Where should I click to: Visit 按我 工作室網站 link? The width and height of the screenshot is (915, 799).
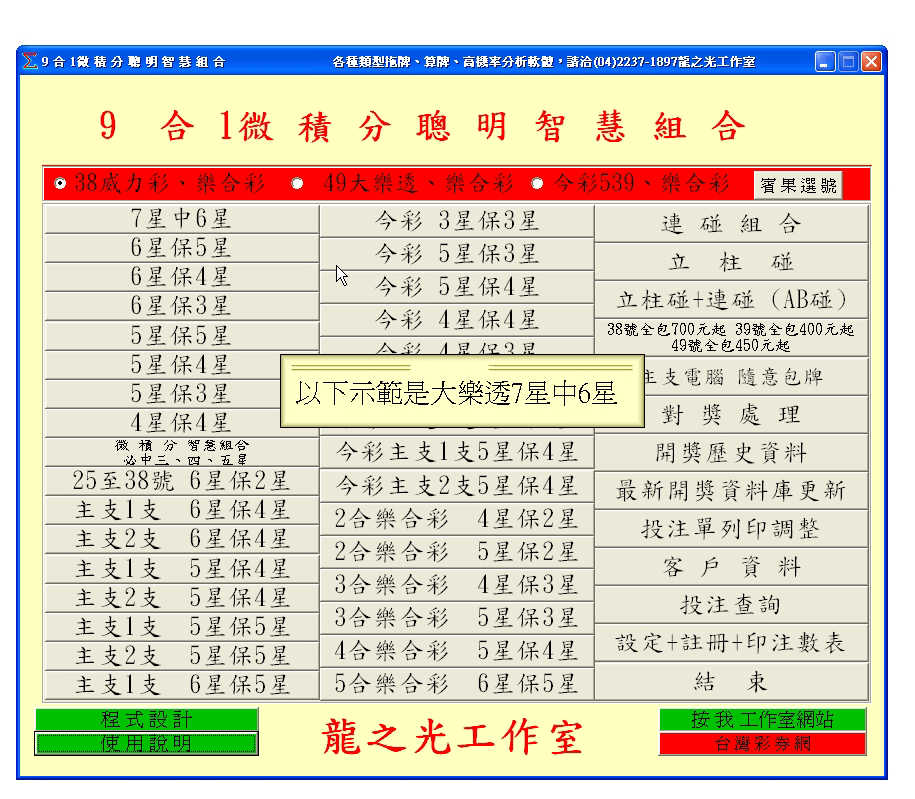(763, 720)
